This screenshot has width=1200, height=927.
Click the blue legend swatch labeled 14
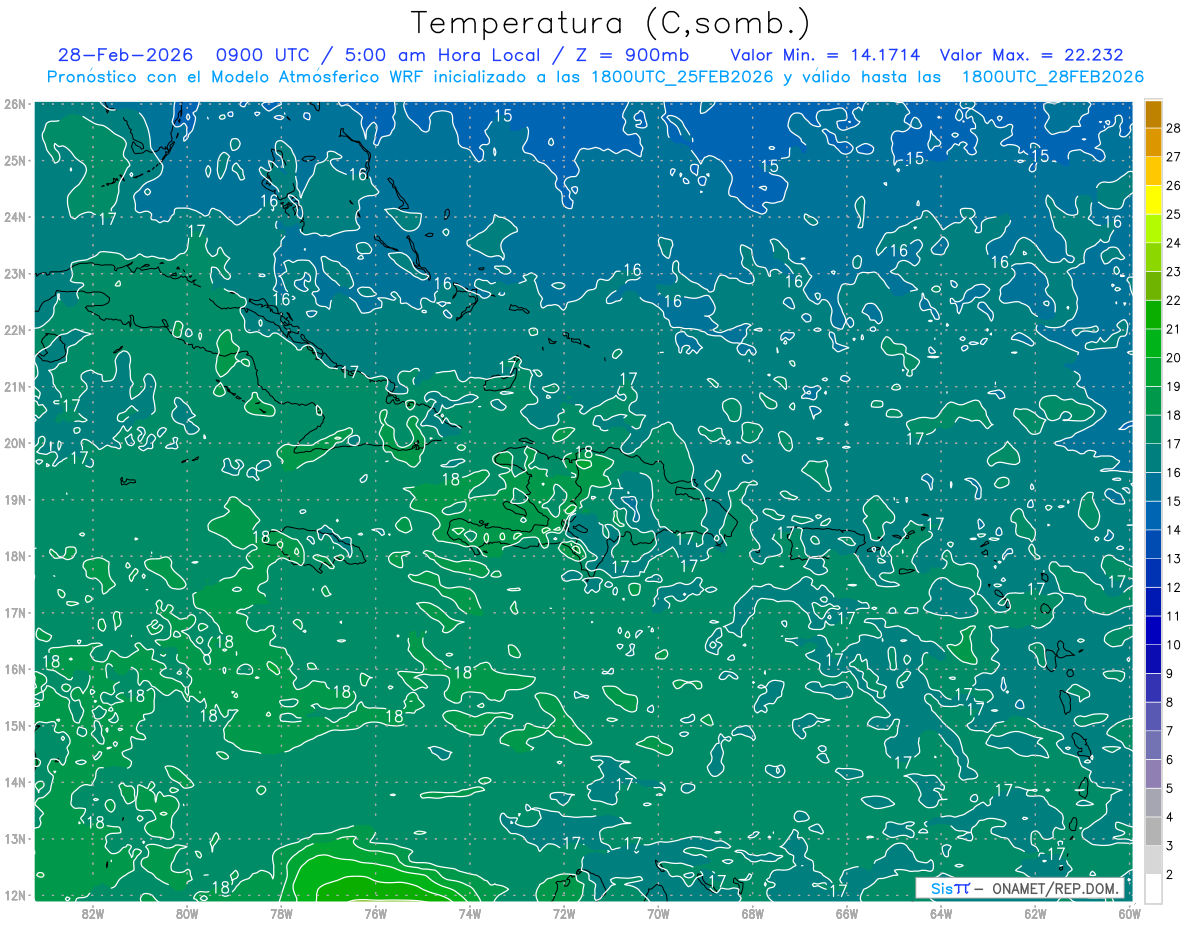coord(1153,516)
